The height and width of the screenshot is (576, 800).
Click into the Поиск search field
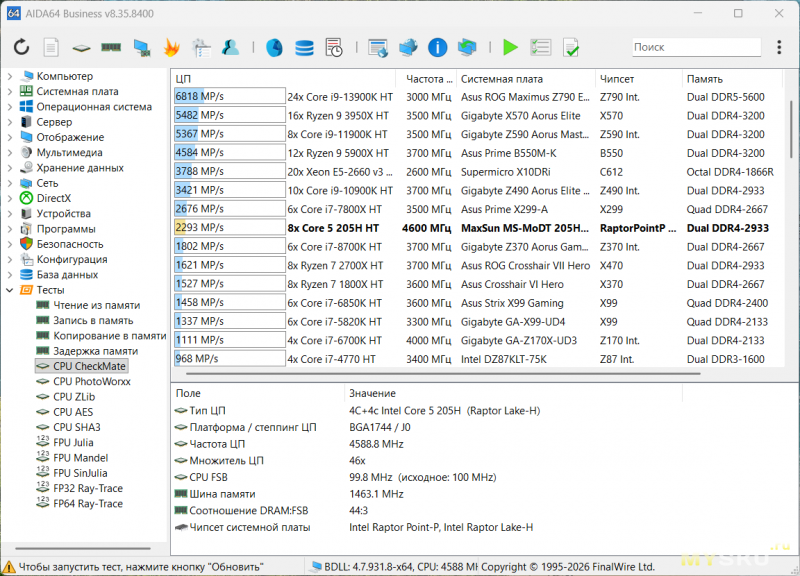[x=696, y=47]
